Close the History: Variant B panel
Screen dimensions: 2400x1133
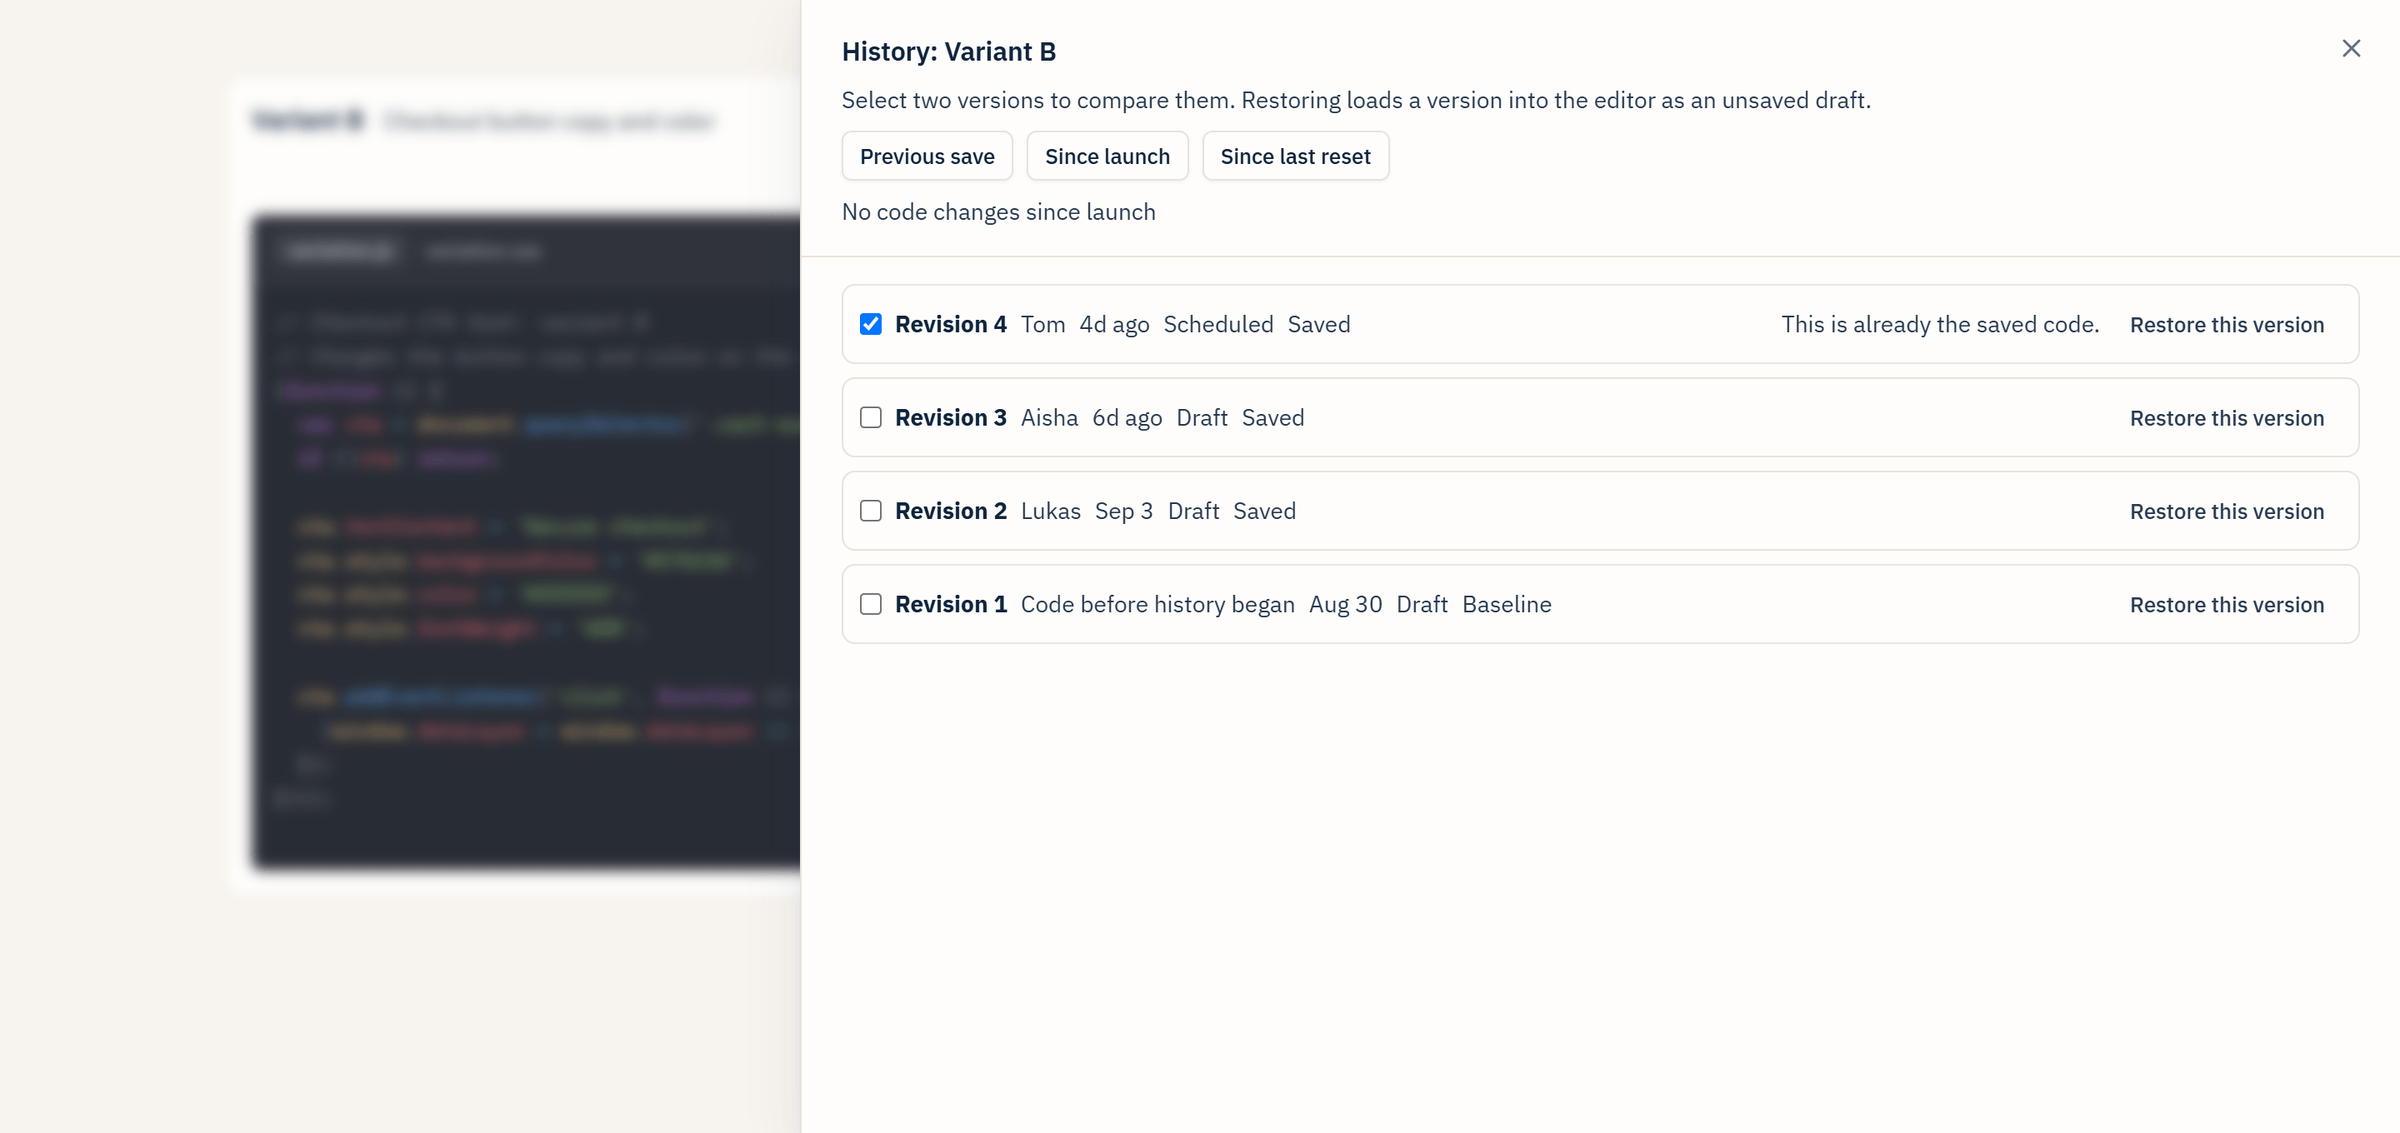(2351, 48)
